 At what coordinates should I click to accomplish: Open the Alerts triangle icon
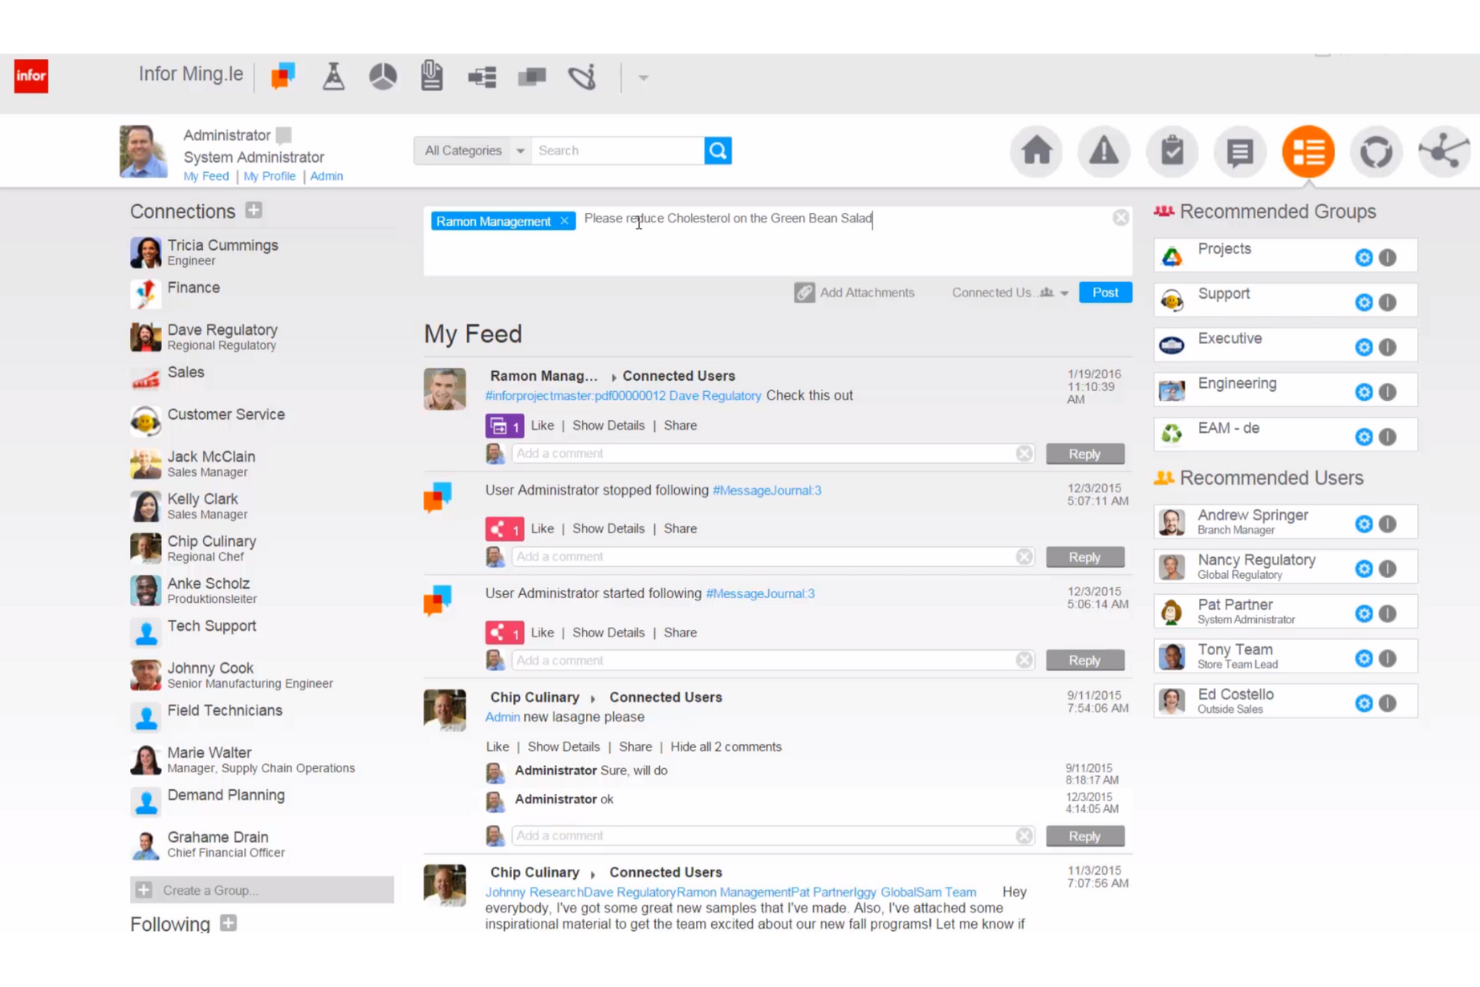click(x=1104, y=152)
